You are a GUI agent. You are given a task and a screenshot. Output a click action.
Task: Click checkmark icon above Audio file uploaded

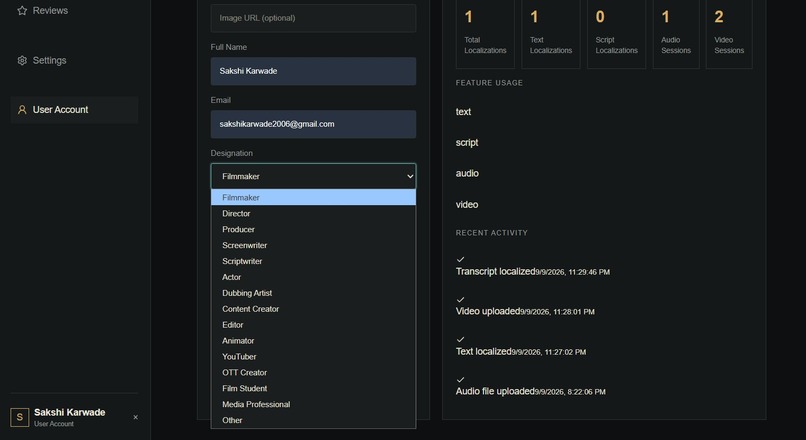(461, 379)
